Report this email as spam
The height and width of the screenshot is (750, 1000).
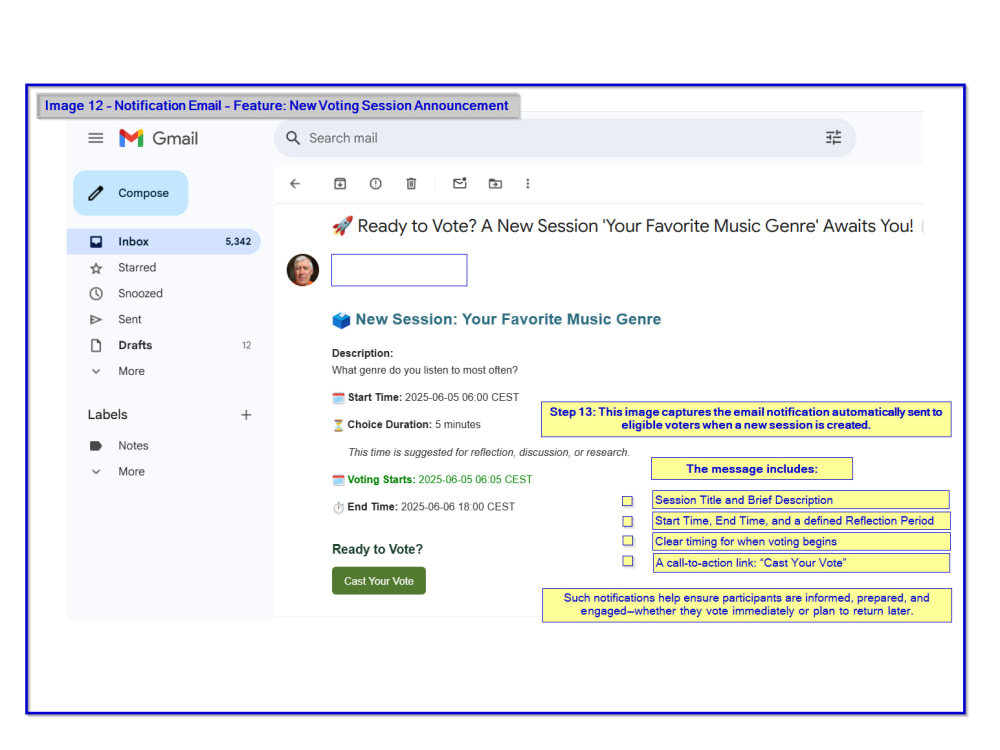point(376,184)
